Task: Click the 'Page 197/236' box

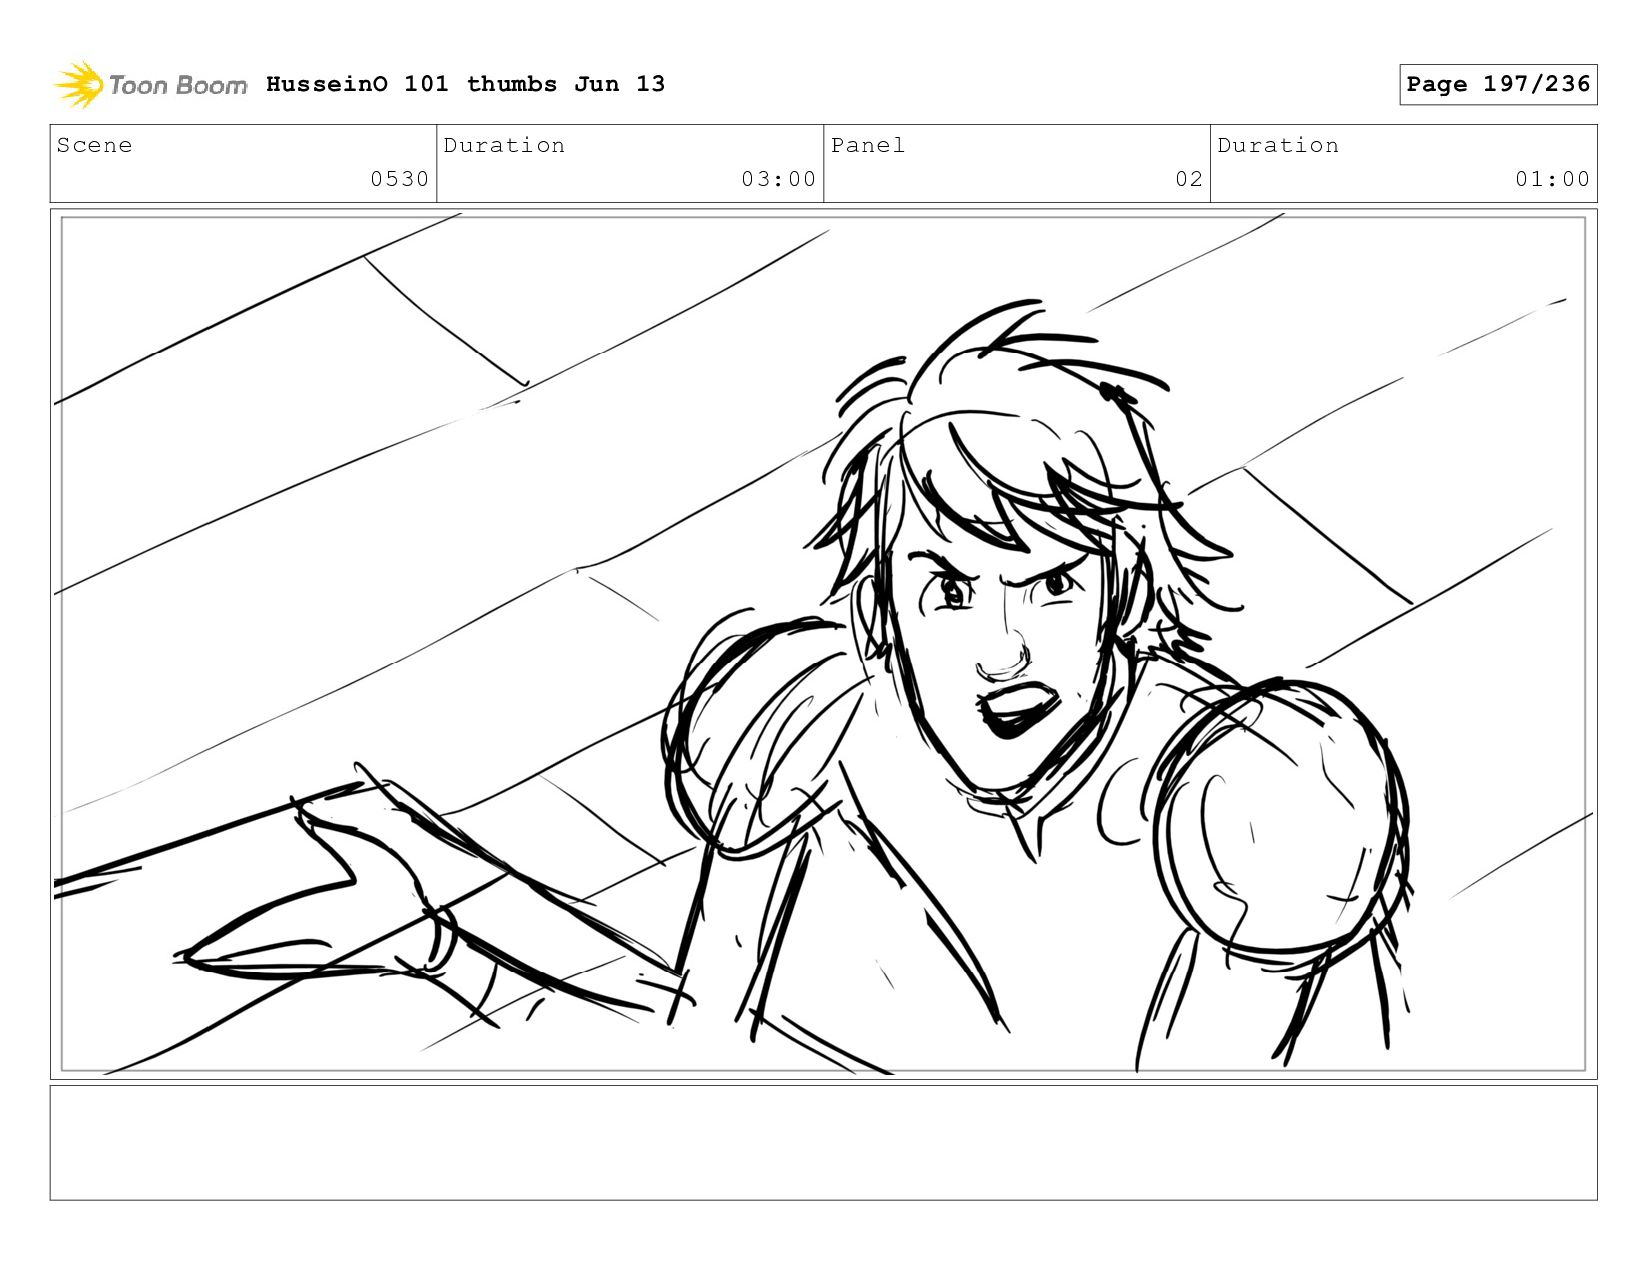Action: pyautogui.click(x=1498, y=84)
